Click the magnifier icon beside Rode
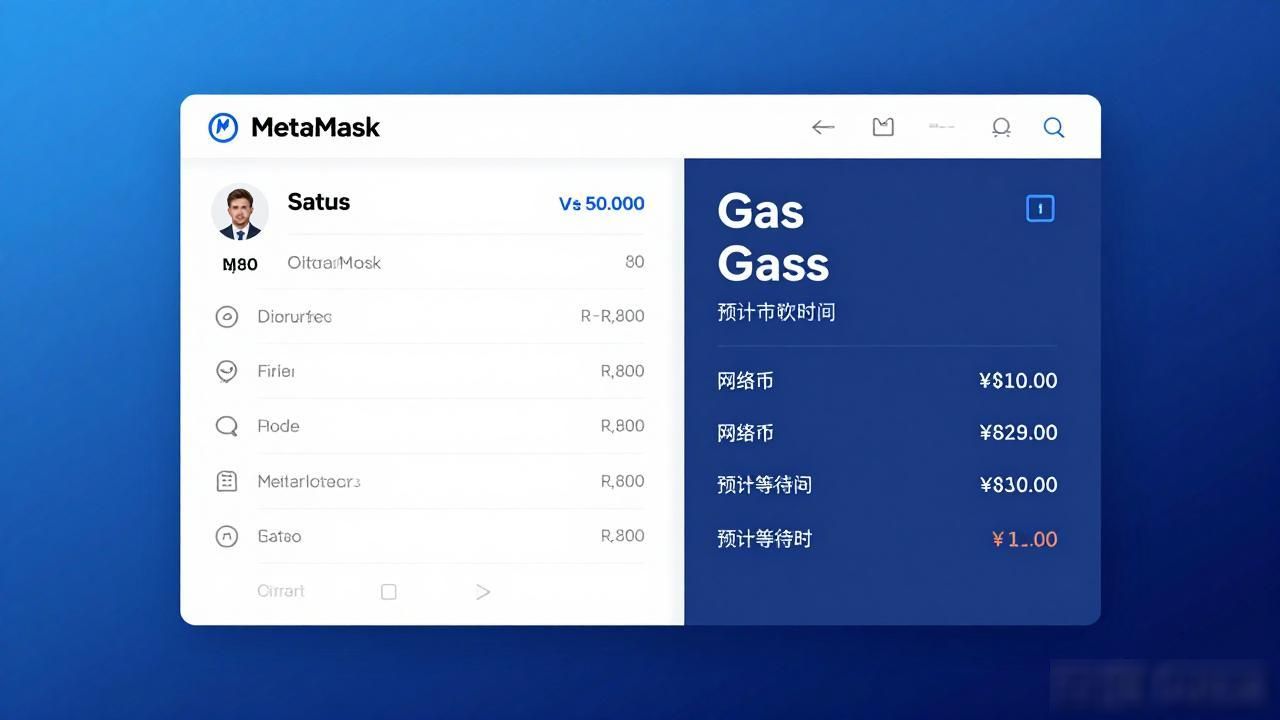Image resolution: width=1280 pixels, height=720 pixels. point(227,427)
